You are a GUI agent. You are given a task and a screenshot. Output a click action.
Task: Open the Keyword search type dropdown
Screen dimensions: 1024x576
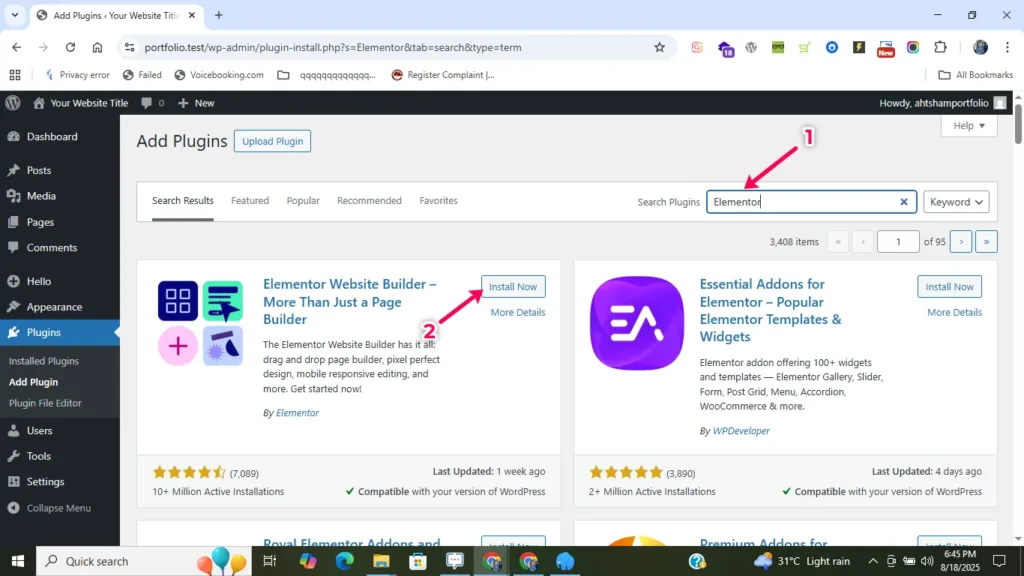pyautogui.click(x=955, y=202)
